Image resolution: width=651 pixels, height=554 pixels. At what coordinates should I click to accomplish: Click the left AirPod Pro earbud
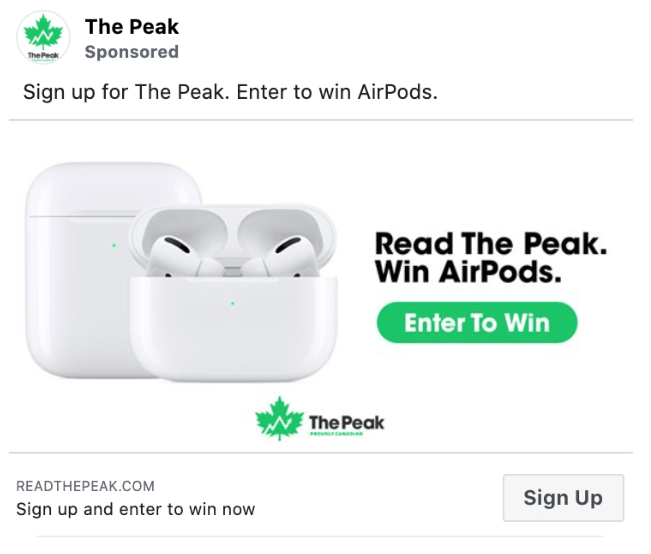172,255
